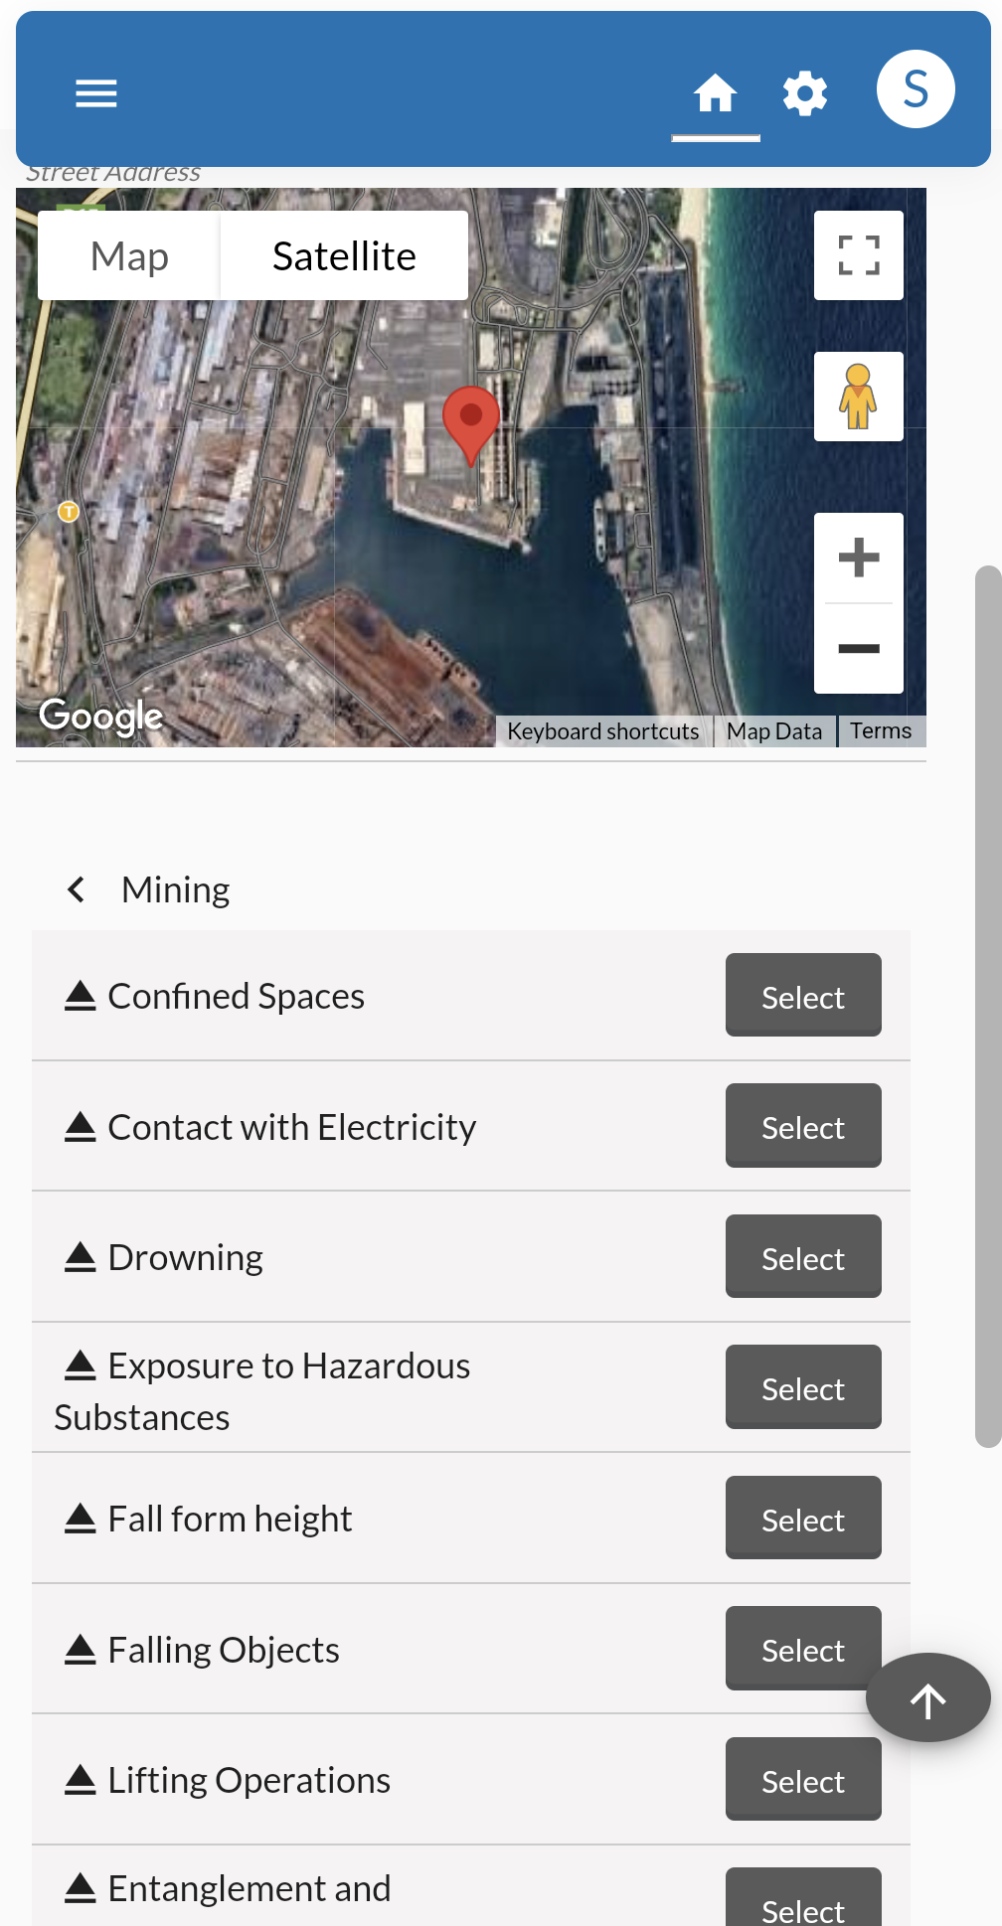Select the Lifting Operations hazard
The height and width of the screenshot is (1926, 1002).
coord(802,1779)
